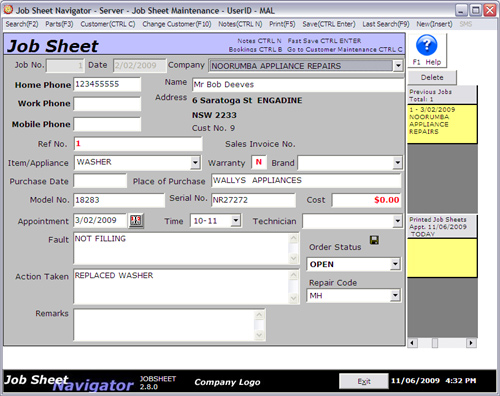This screenshot has width=500, height=396.
Task: Click the Name field with Mr Bob Deeves
Action: pos(298,85)
